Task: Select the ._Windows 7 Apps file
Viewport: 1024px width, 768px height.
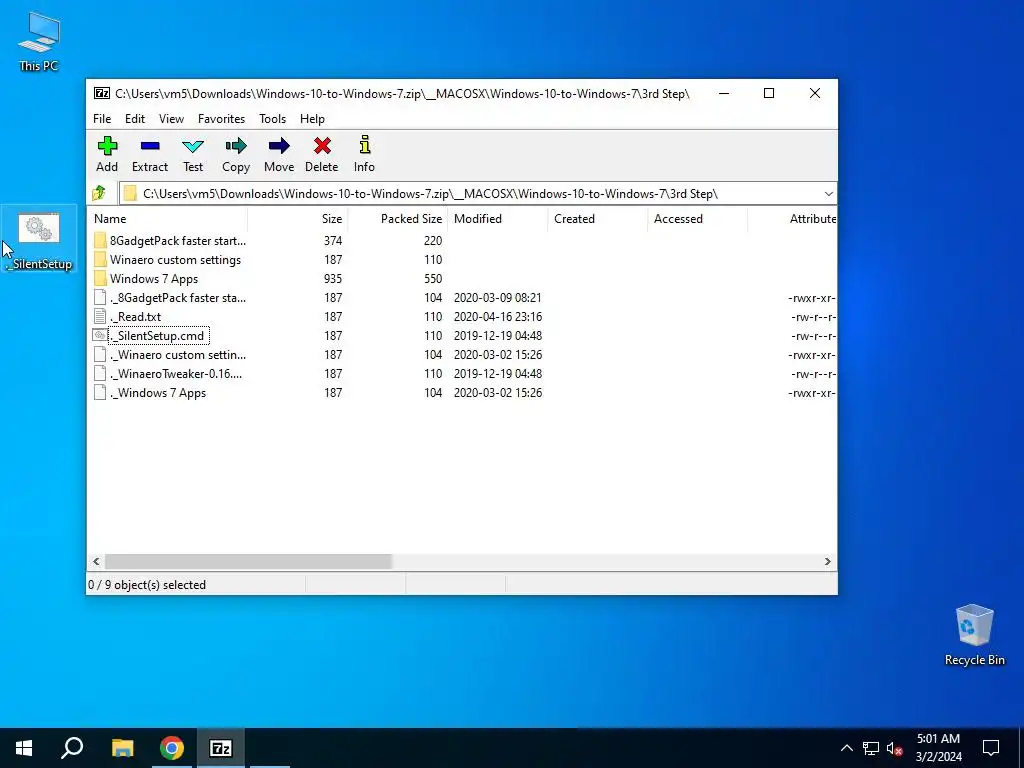Action: pos(158,392)
